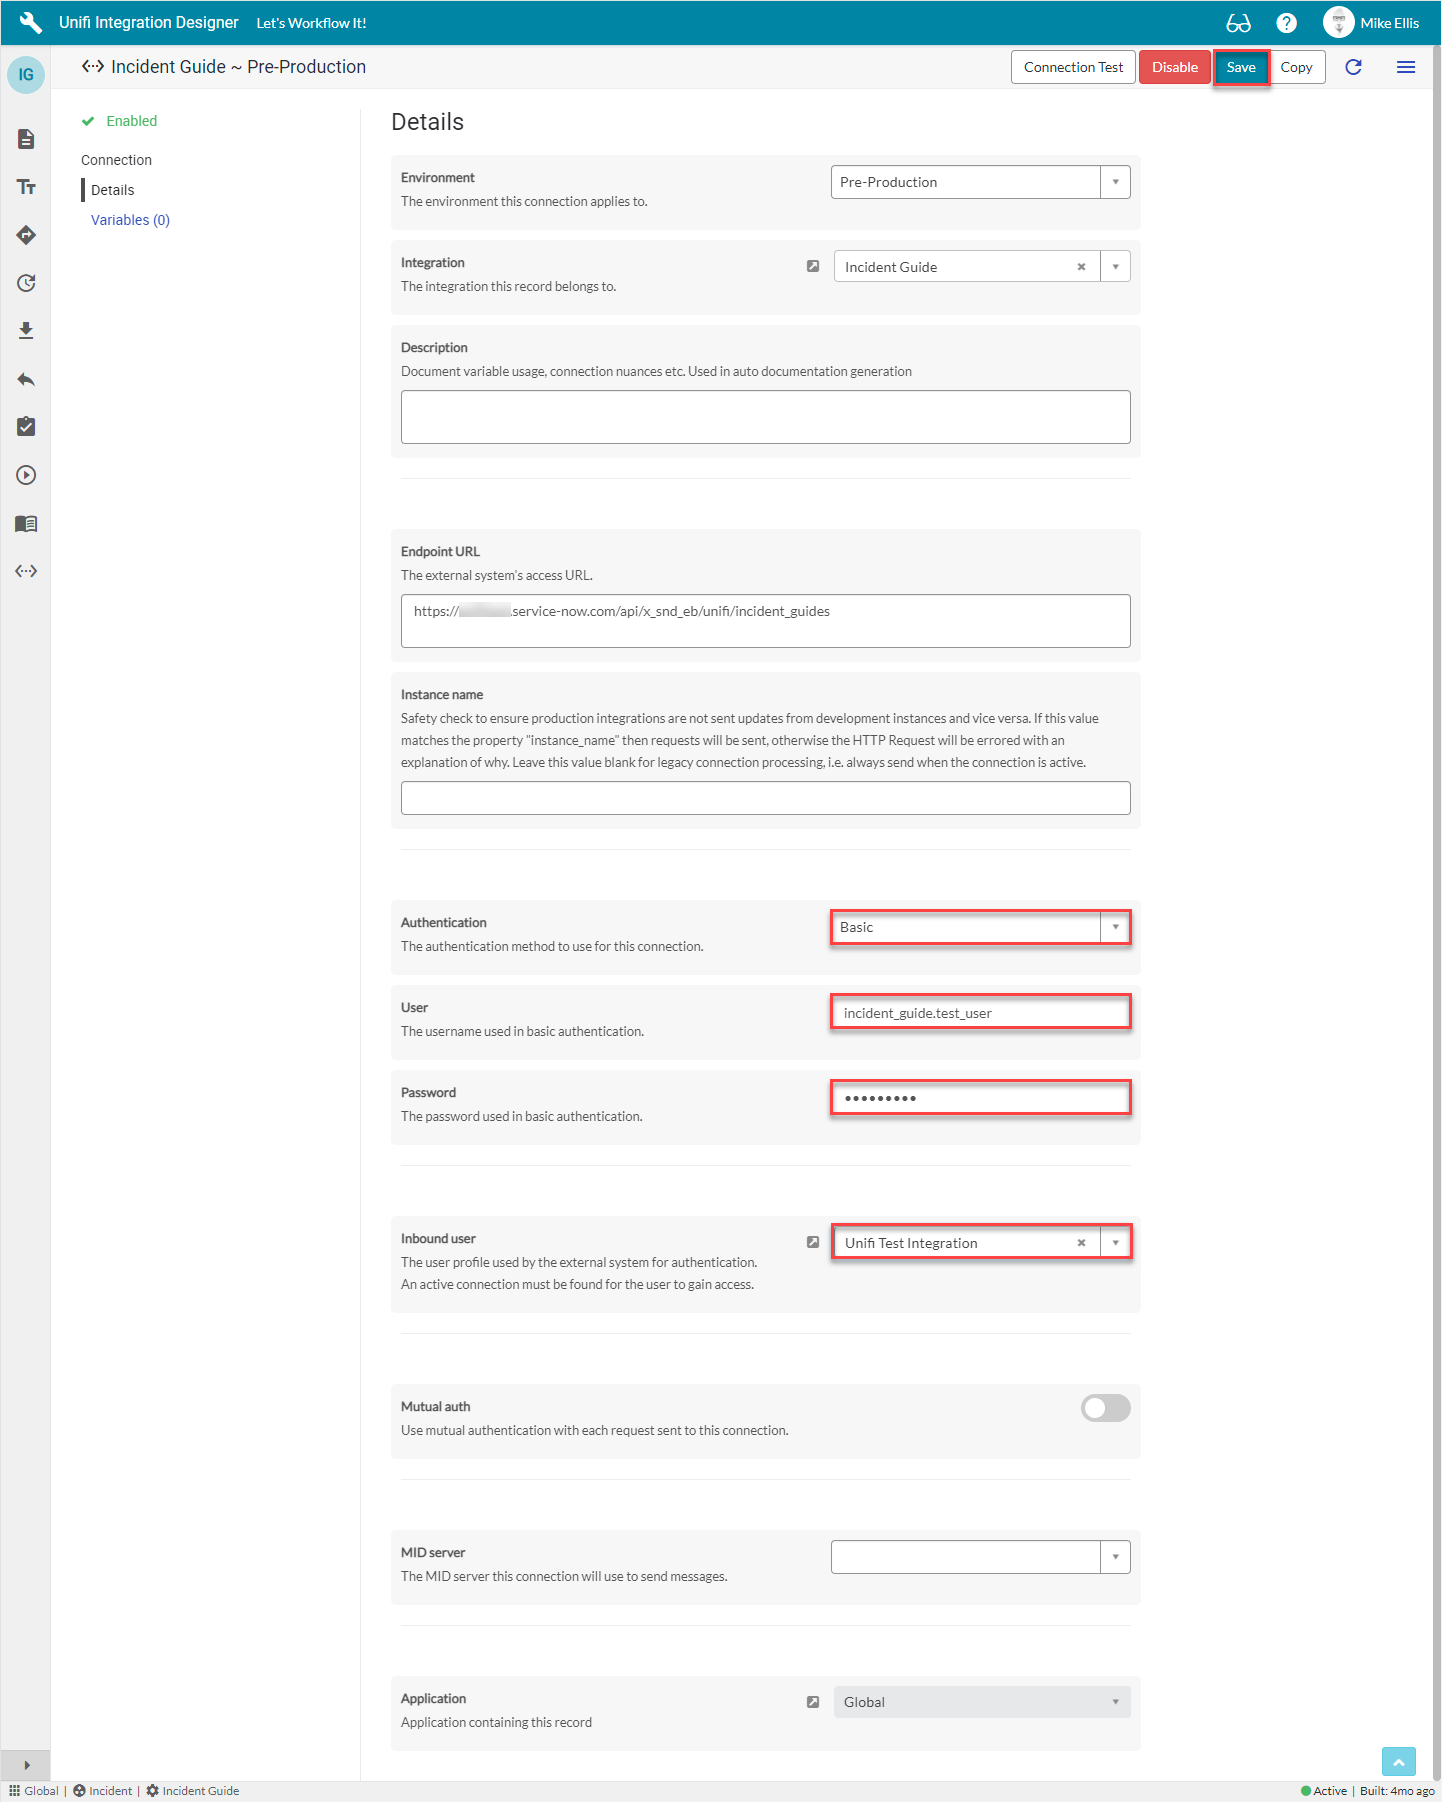Open Variables (0) in left navigation
1442x1802 pixels.
pyautogui.click(x=130, y=220)
